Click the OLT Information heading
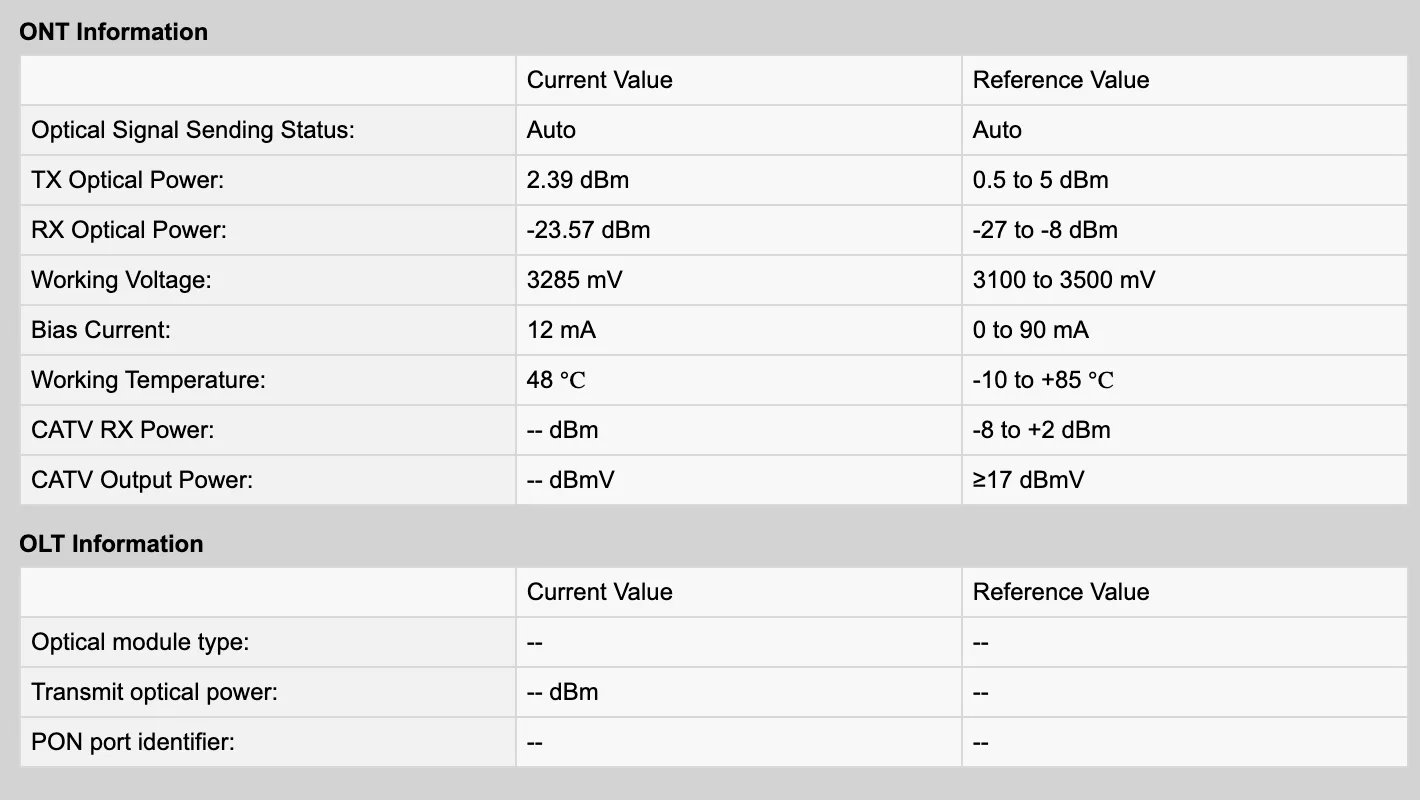 (x=111, y=544)
